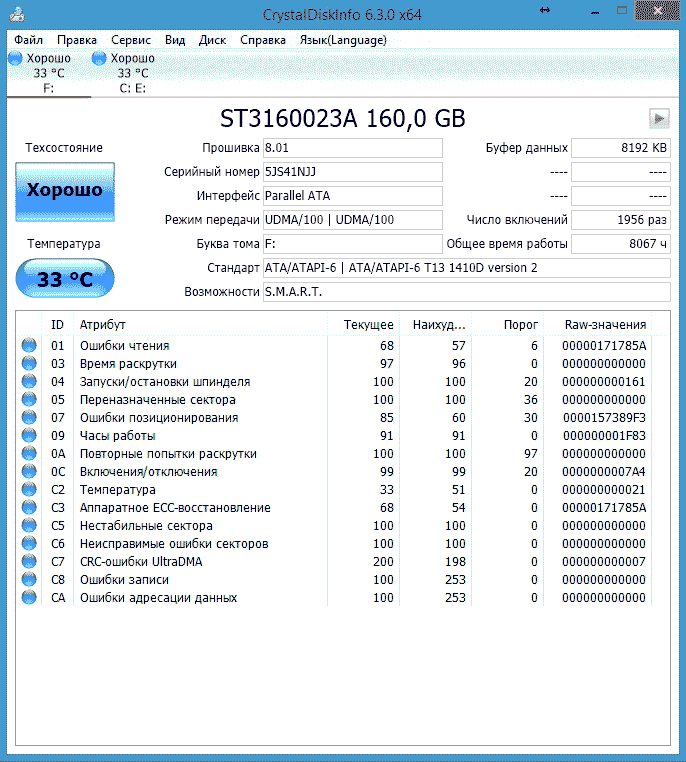Click the Интерфейс field Parallel ATA

click(353, 195)
